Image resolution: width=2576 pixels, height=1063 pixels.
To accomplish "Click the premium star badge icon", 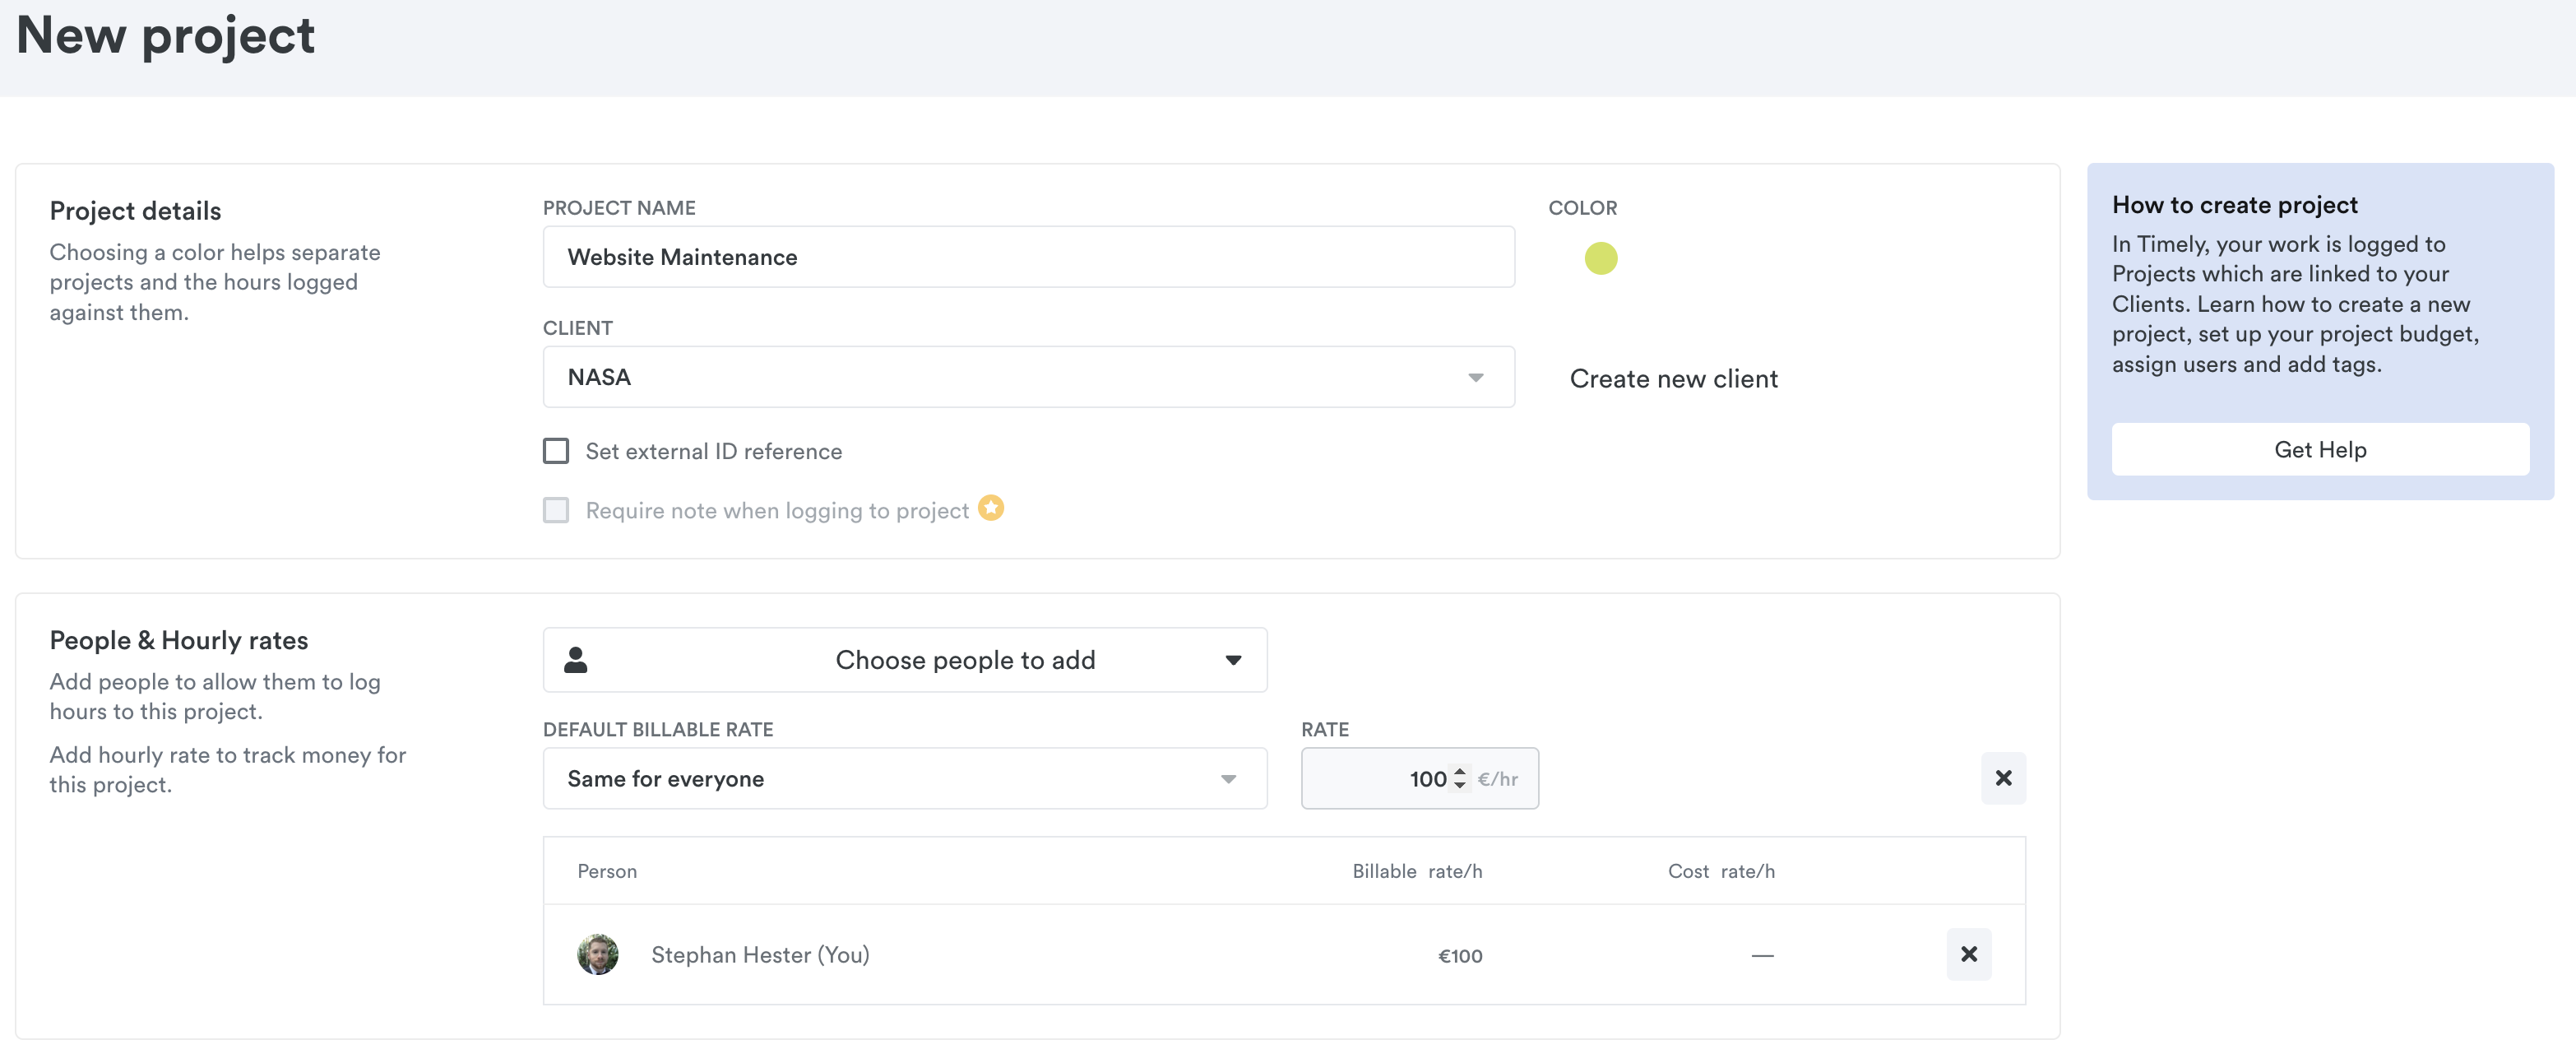I will tap(990, 508).
